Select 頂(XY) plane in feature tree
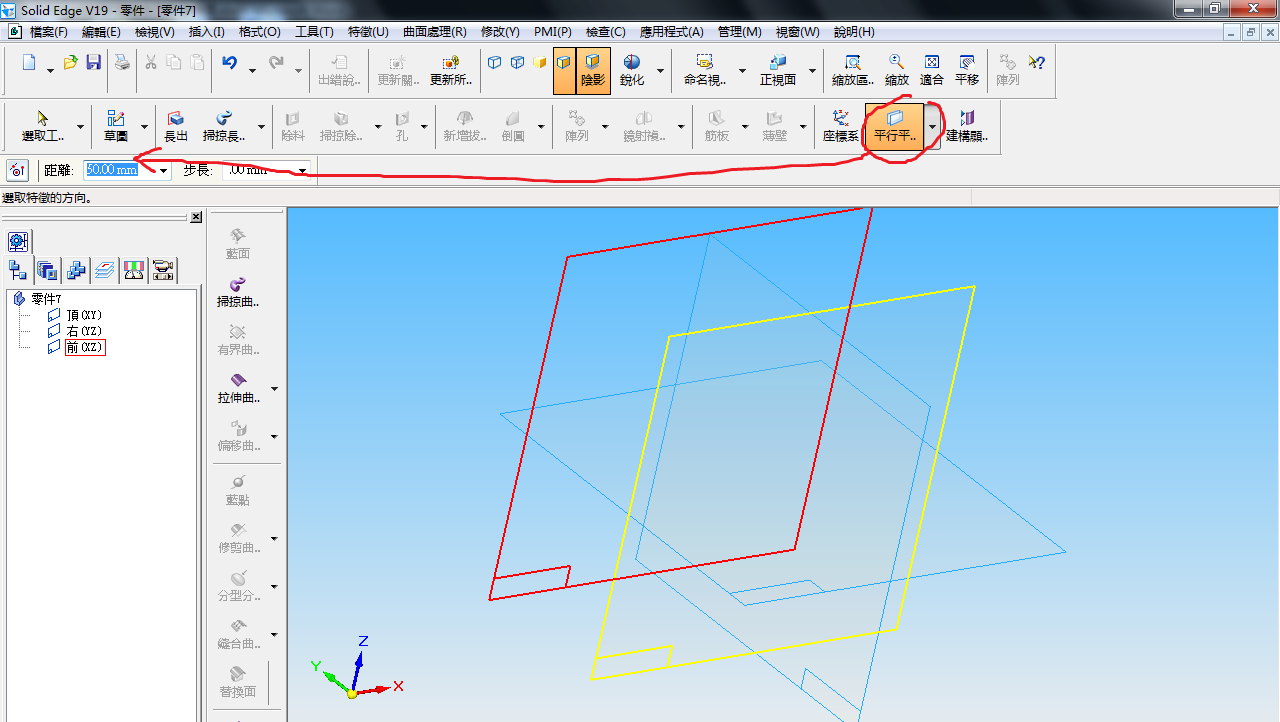Viewport: 1280px width, 722px height. (84, 315)
